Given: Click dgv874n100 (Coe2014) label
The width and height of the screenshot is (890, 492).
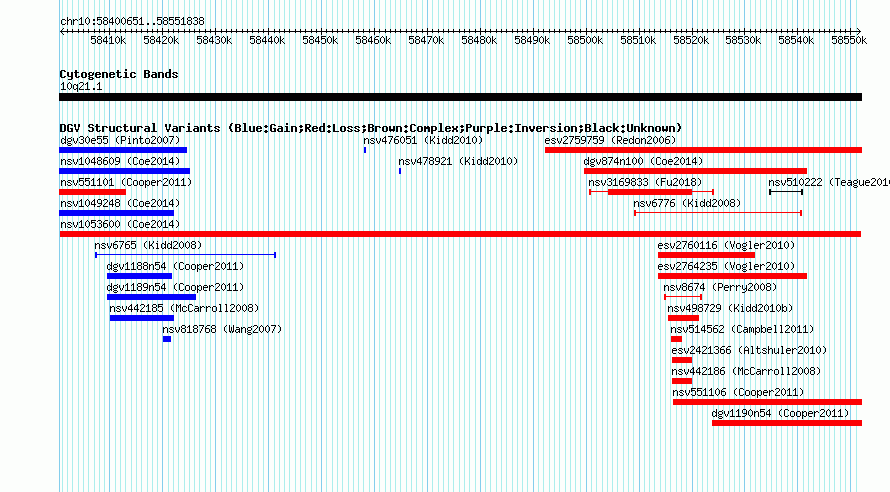Looking at the screenshot, I should pos(643,161).
